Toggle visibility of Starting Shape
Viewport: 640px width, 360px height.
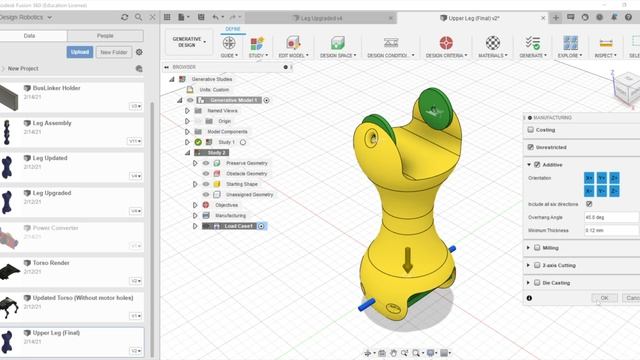tap(206, 184)
